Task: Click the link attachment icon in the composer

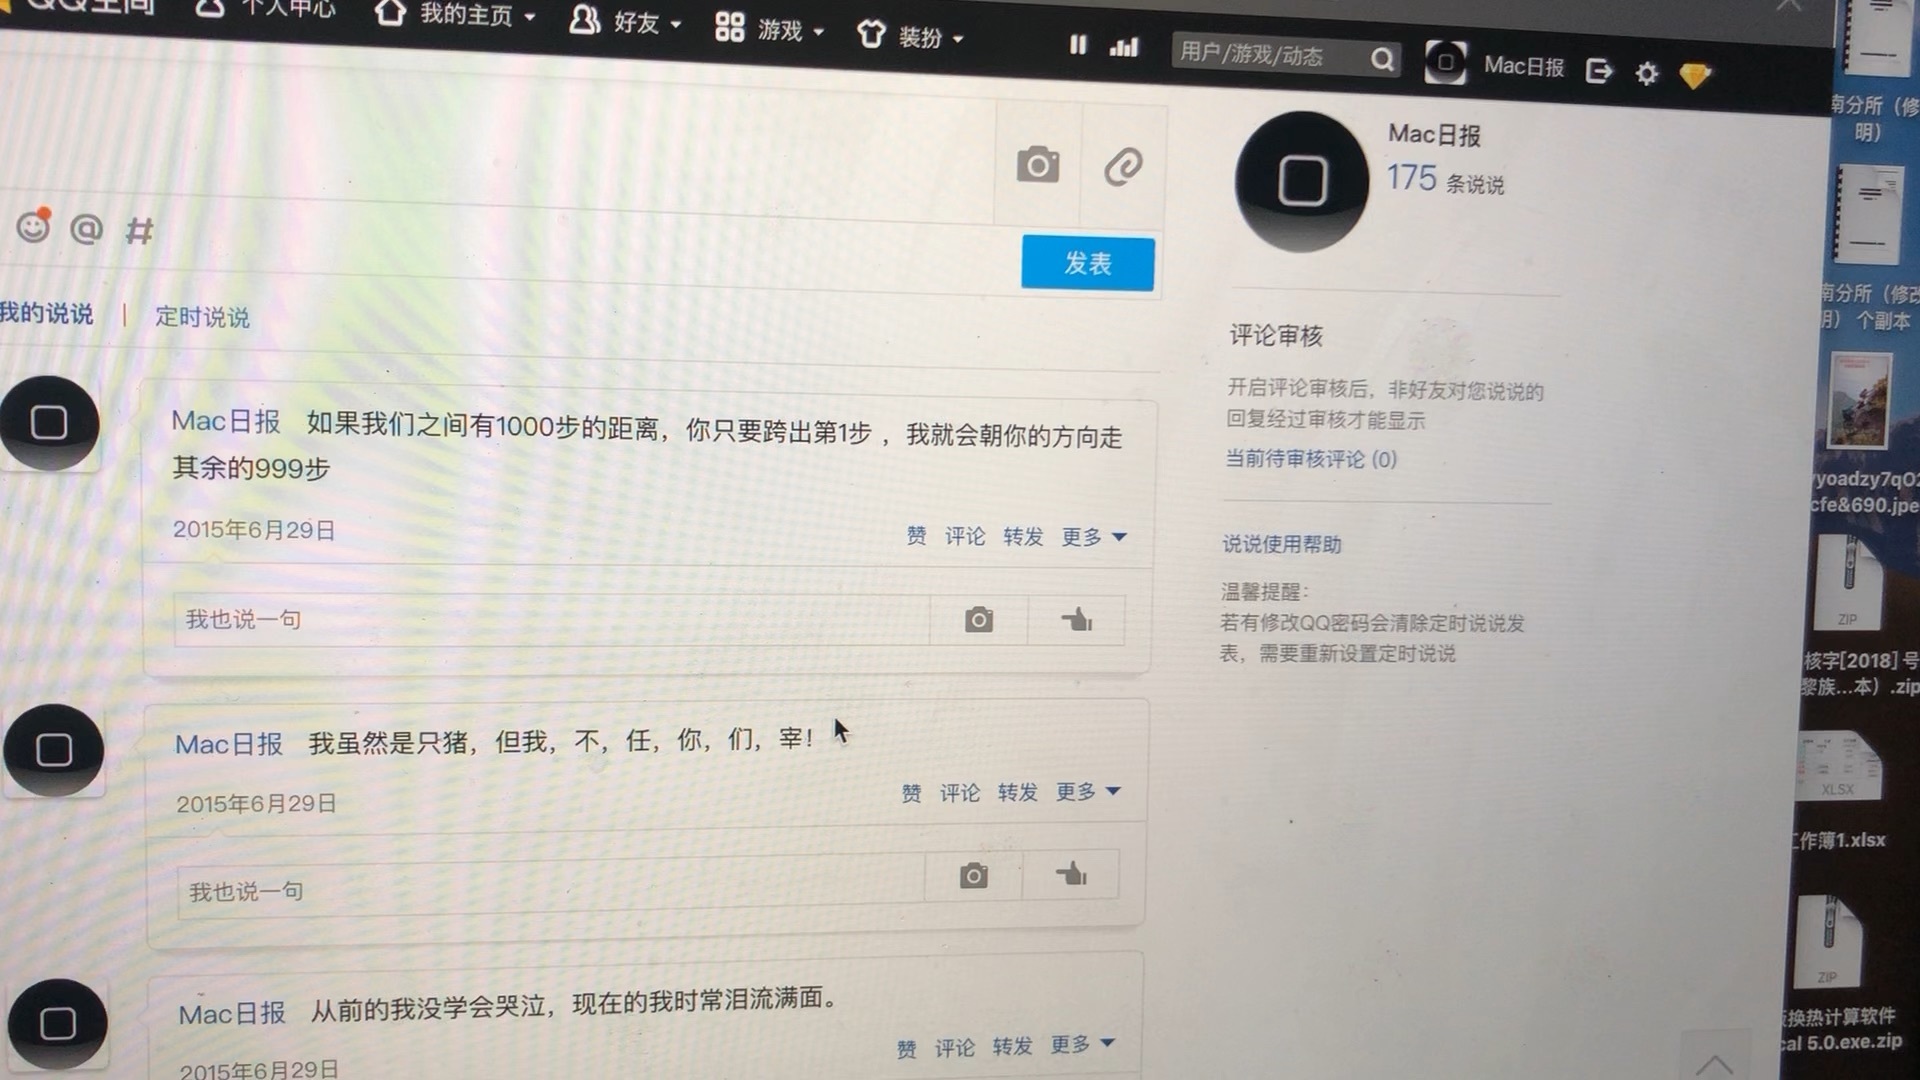Action: (1123, 167)
